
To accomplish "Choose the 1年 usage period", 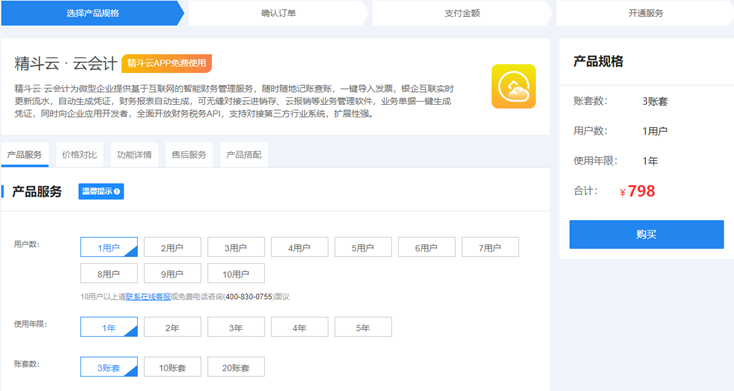I will point(109,327).
